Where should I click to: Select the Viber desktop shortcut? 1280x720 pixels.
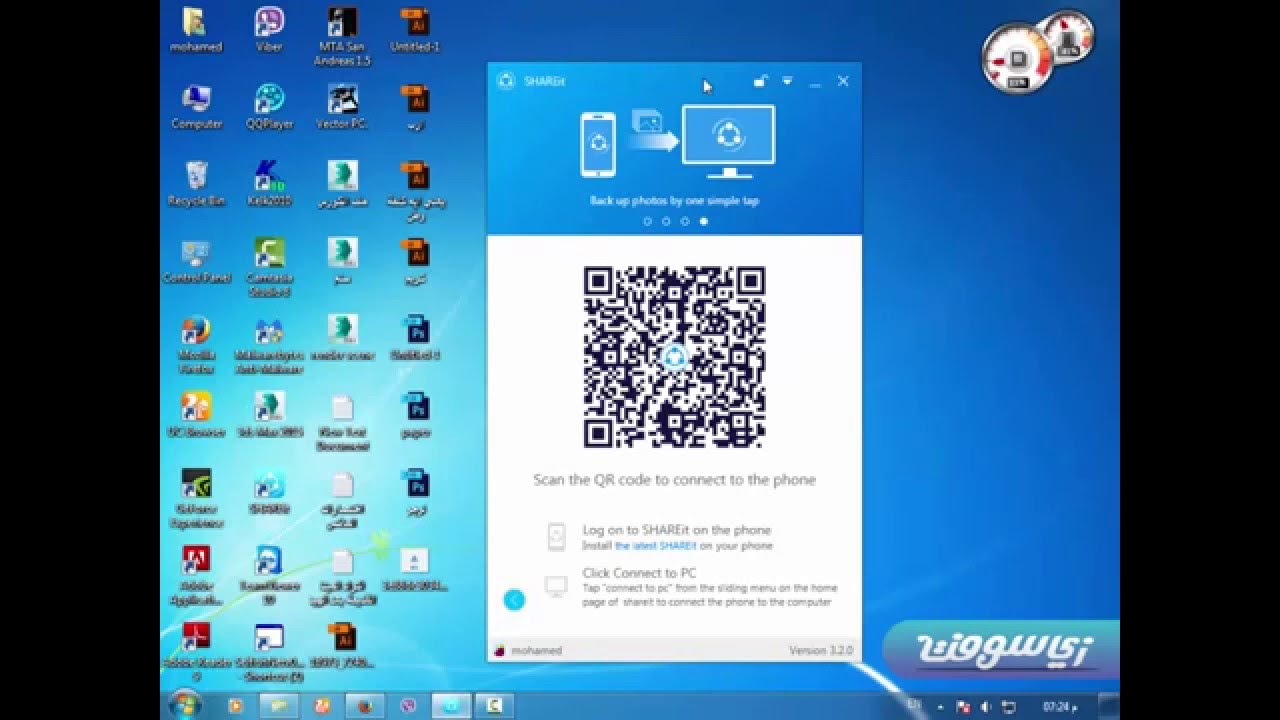[x=269, y=30]
